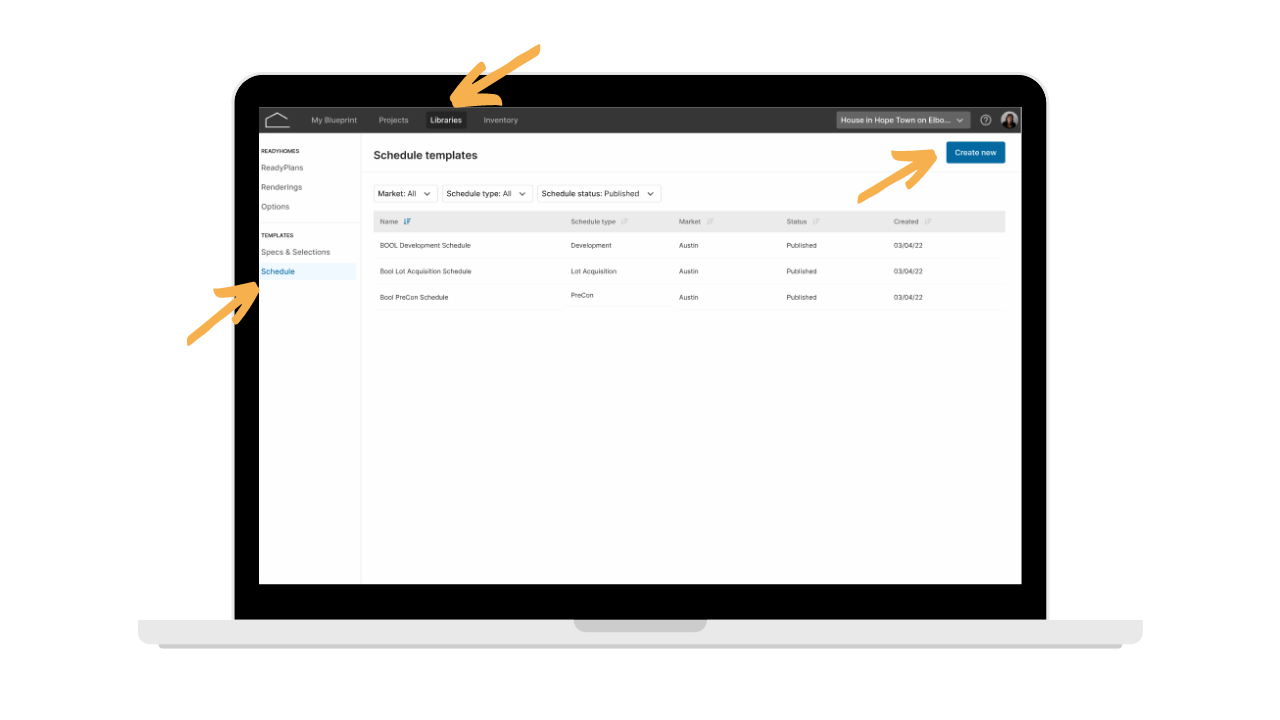Image resolution: width=1280 pixels, height=720 pixels.
Task: Sort by Name column icon
Action: [x=407, y=222]
